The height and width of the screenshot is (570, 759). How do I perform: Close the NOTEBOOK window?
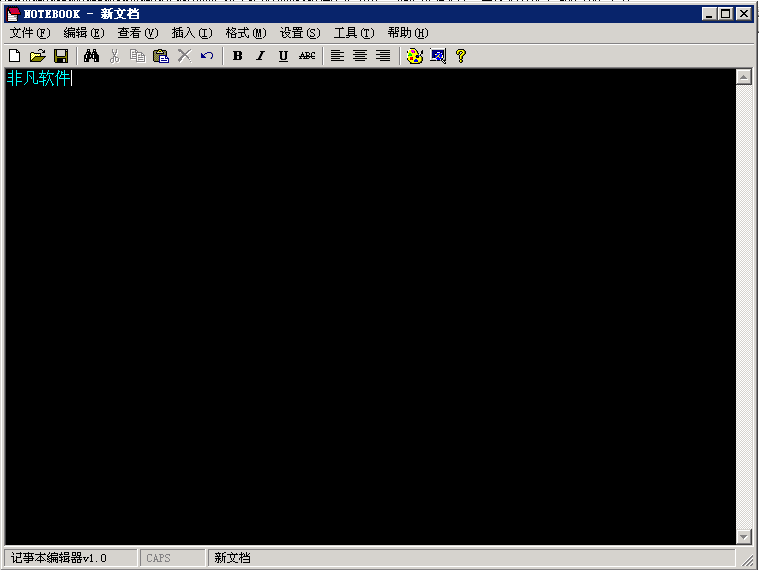(744, 14)
